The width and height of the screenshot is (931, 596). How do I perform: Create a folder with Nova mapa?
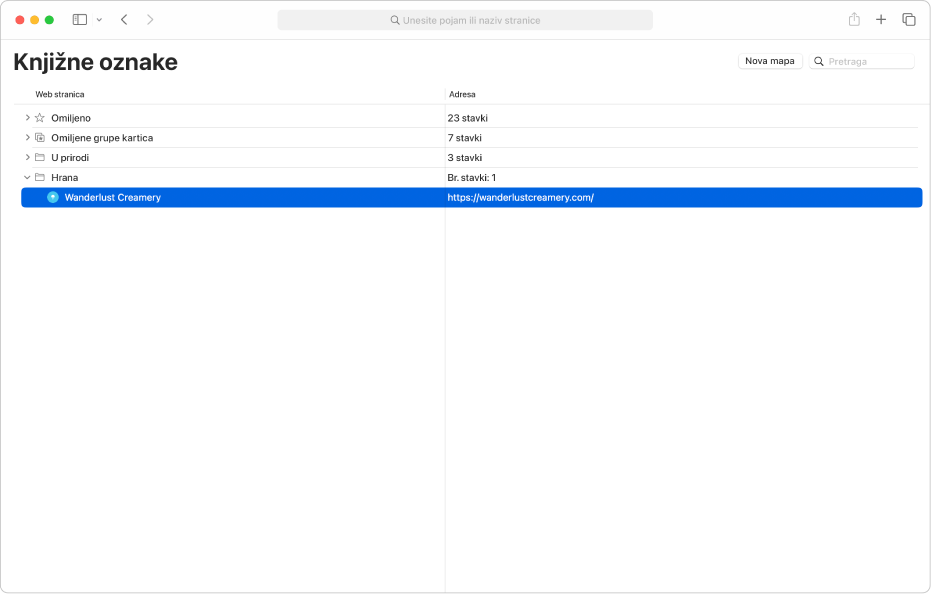click(770, 61)
